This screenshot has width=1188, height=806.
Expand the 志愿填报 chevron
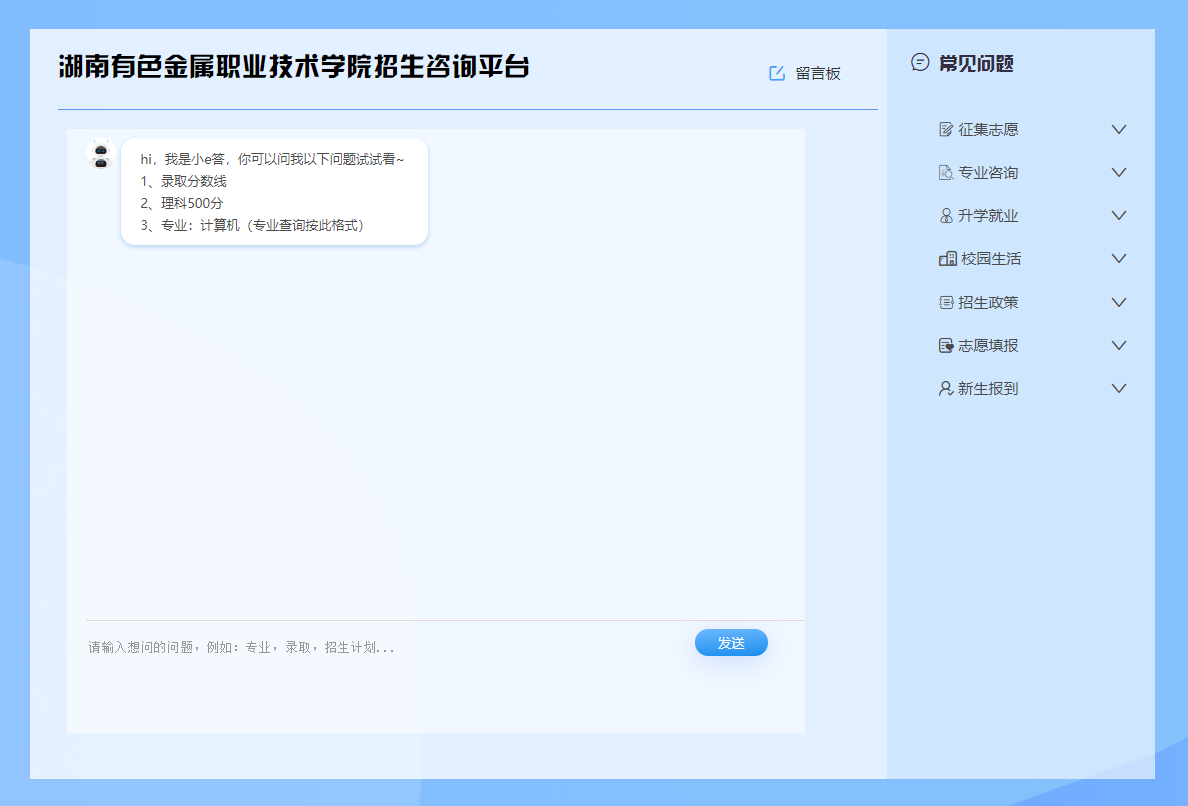tap(1118, 345)
